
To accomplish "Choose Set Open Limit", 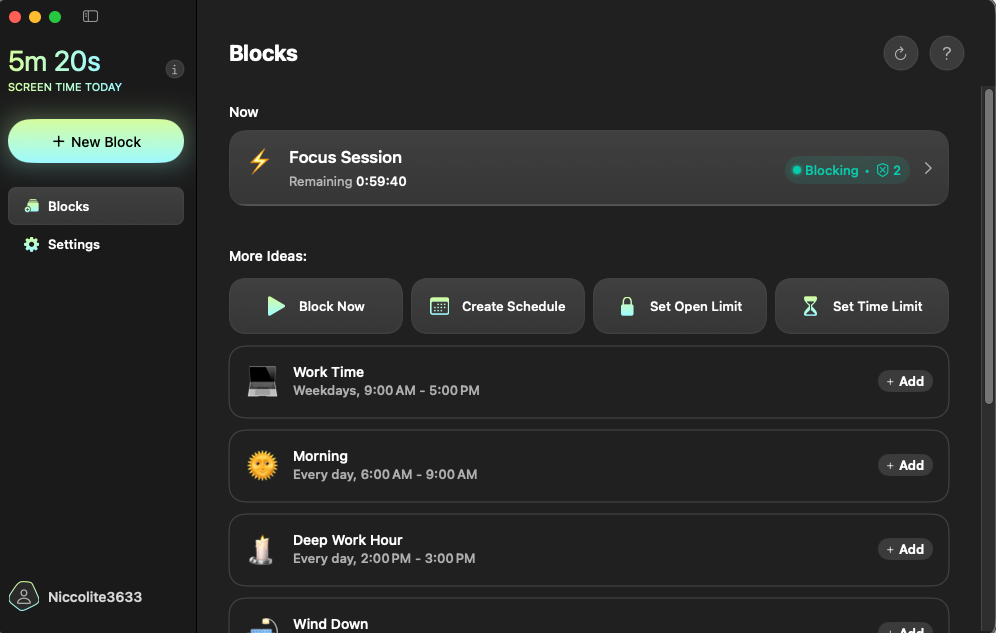I will point(680,306).
